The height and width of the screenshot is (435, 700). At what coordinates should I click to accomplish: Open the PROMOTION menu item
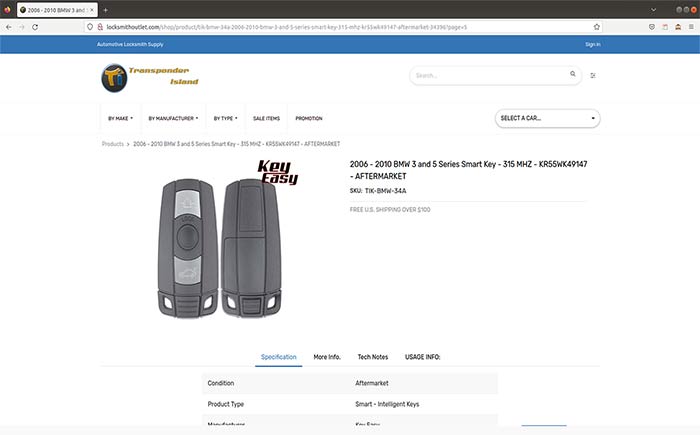click(308, 118)
